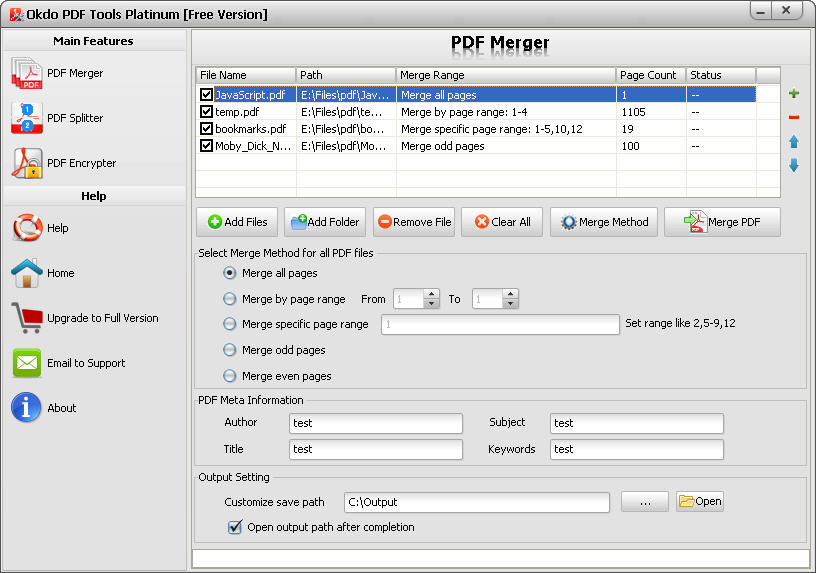Click the Okdo app icon in title bar

tap(16, 14)
